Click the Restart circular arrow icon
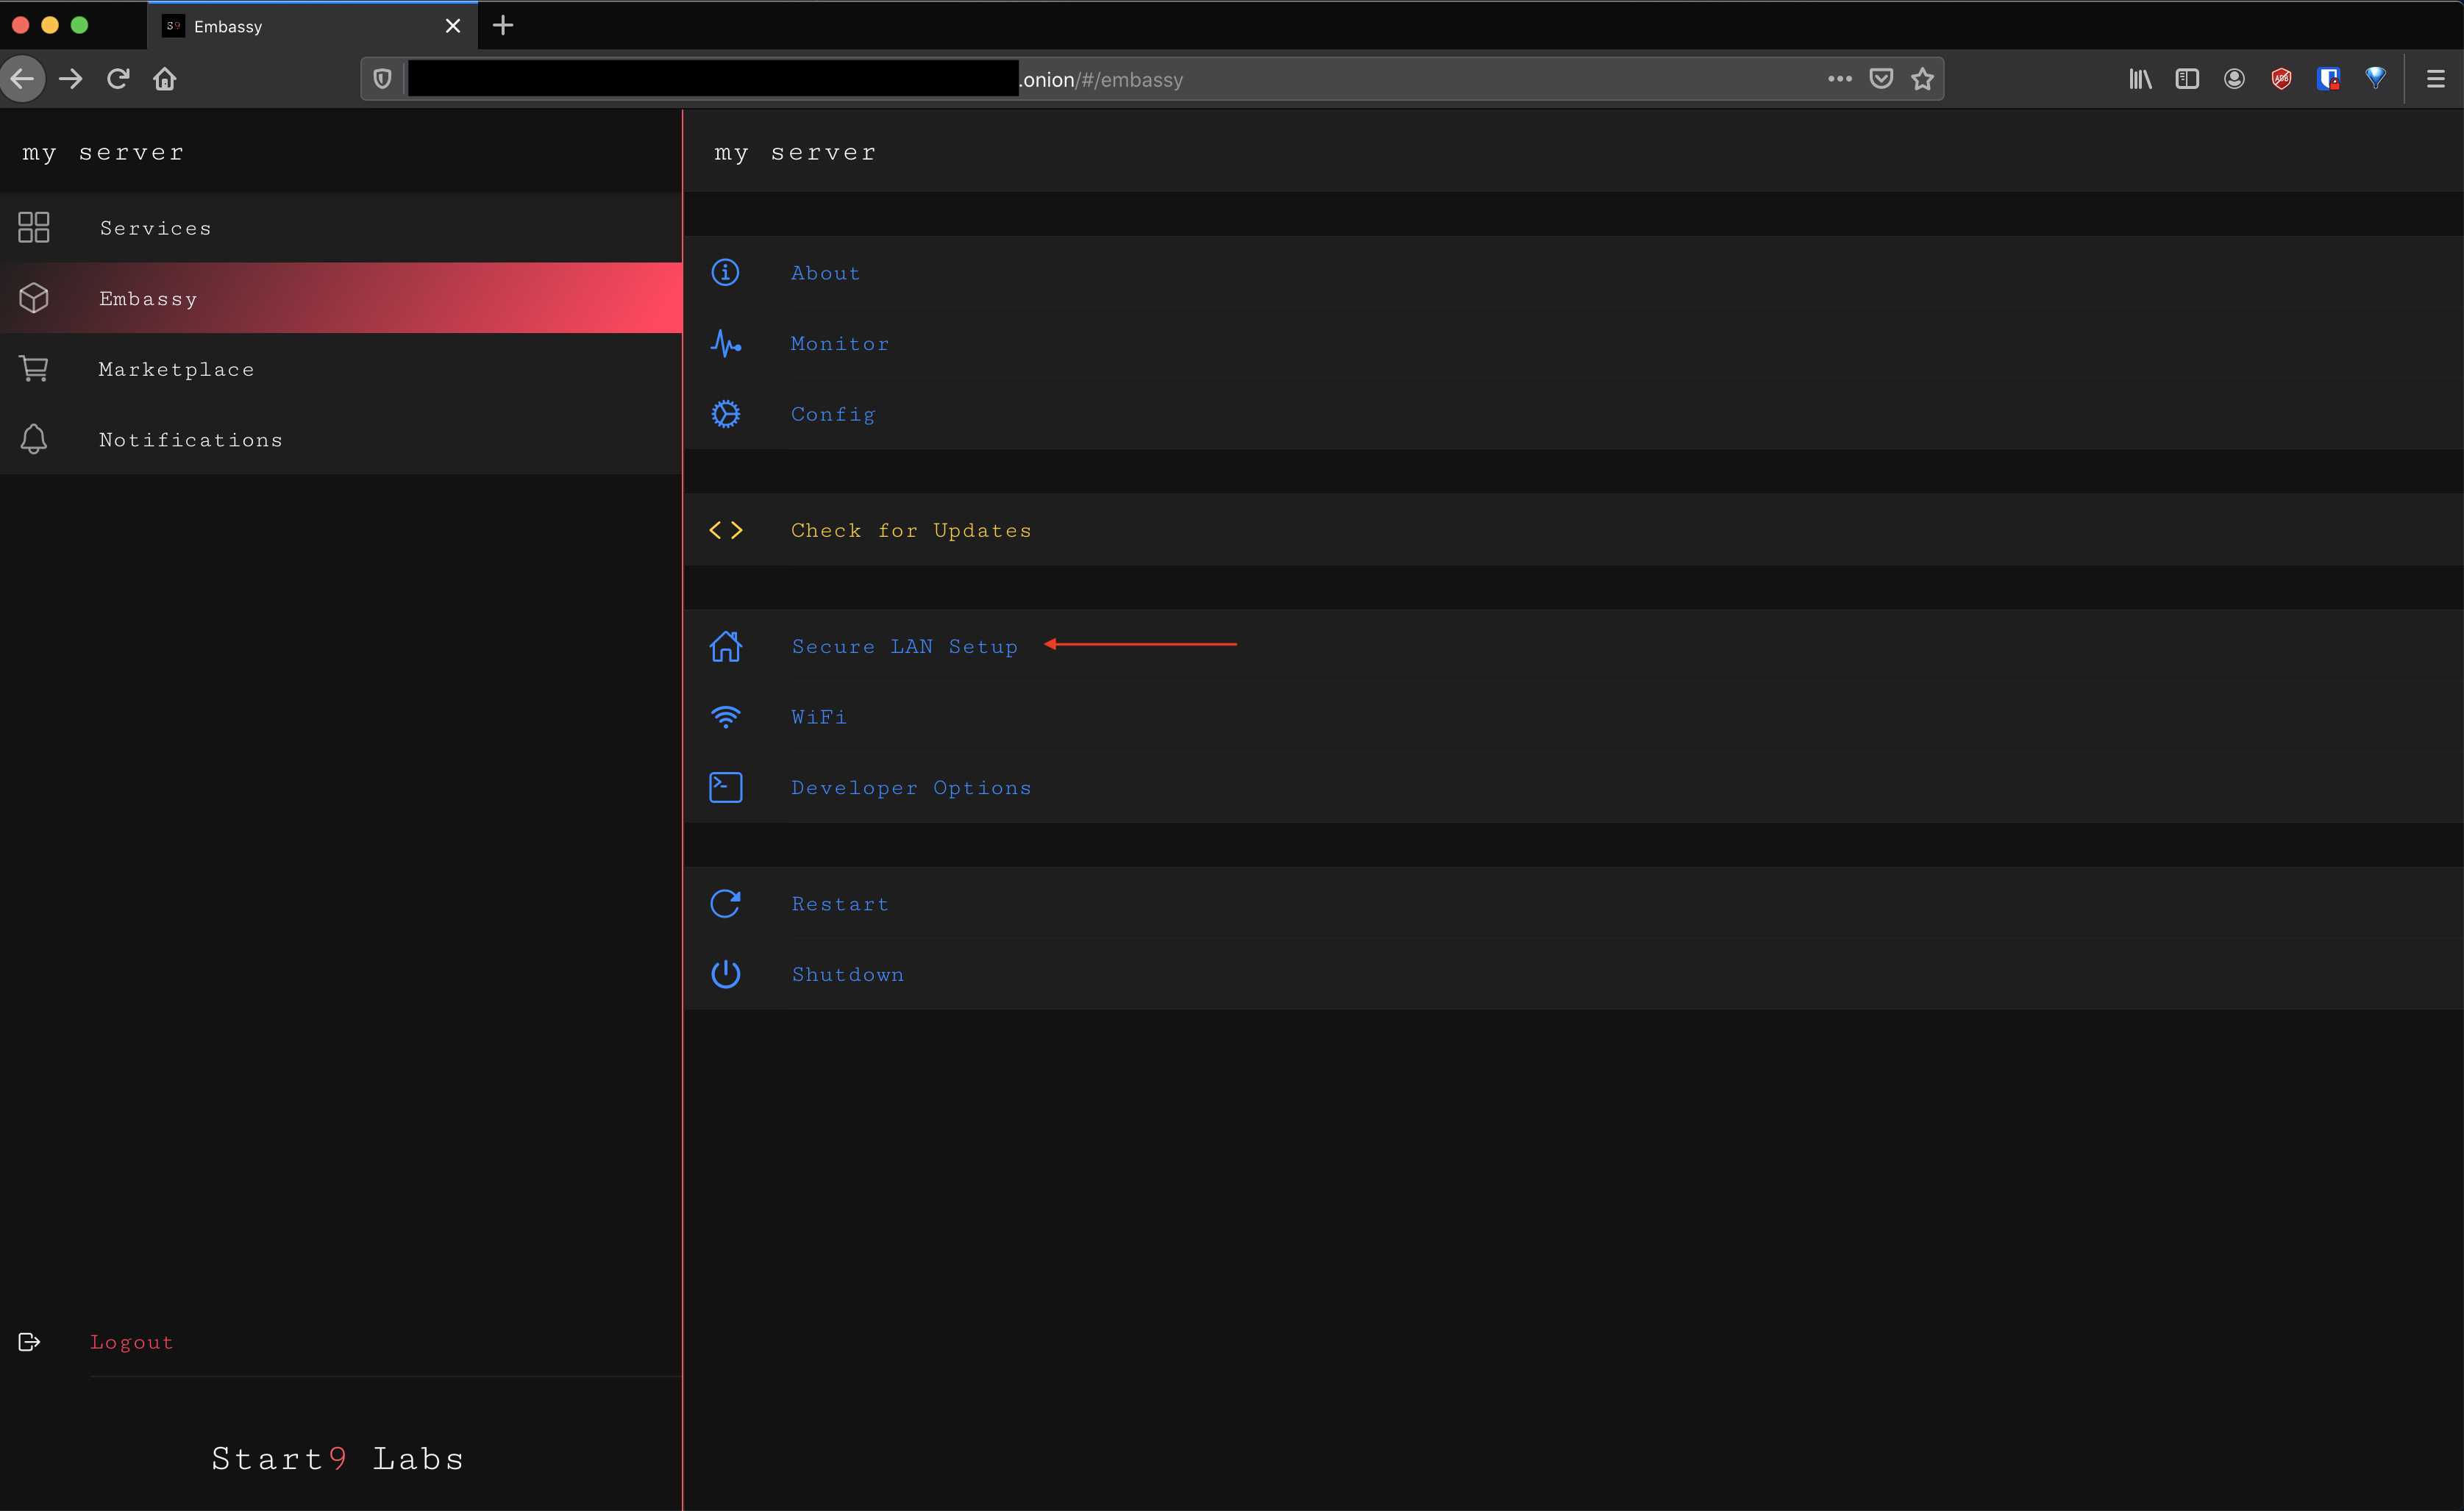Screen dimensions: 2464x1511 (726, 904)
